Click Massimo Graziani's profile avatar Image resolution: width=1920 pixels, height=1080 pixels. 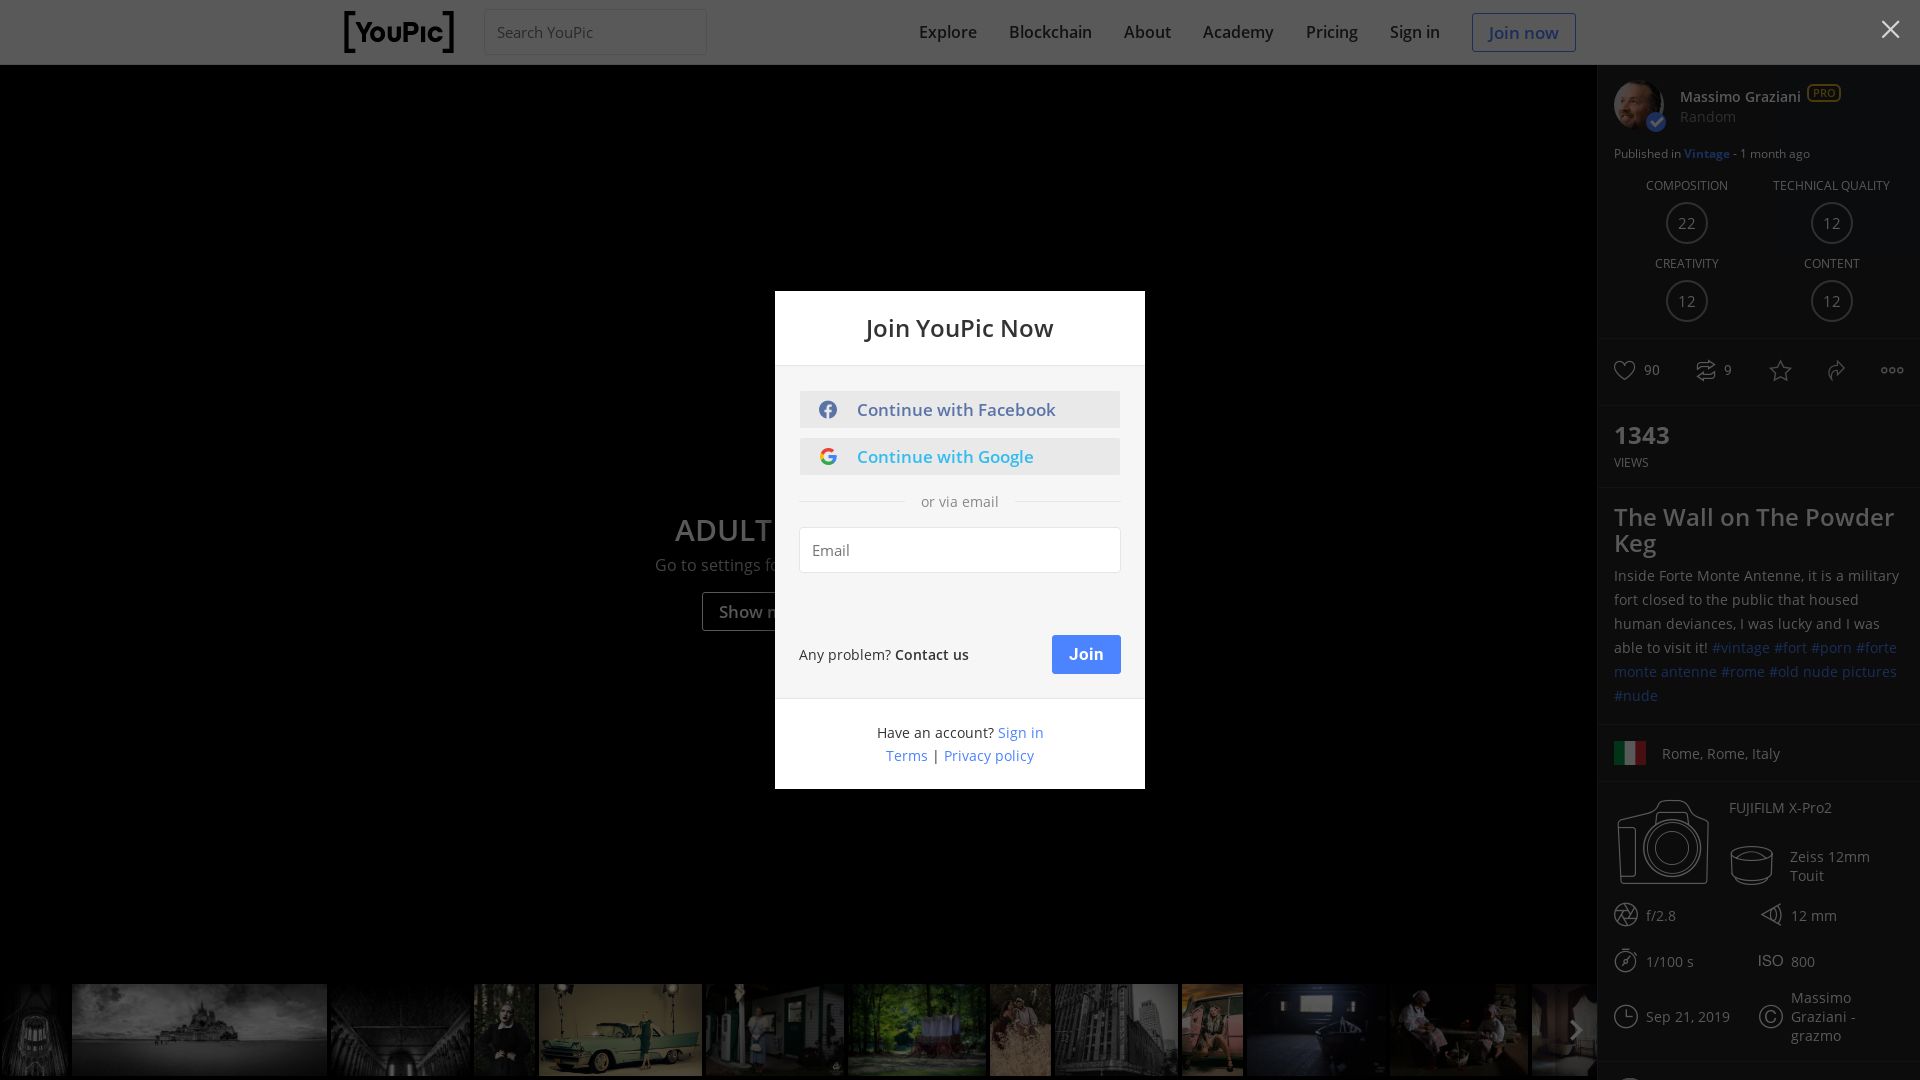coord(1638,105)
